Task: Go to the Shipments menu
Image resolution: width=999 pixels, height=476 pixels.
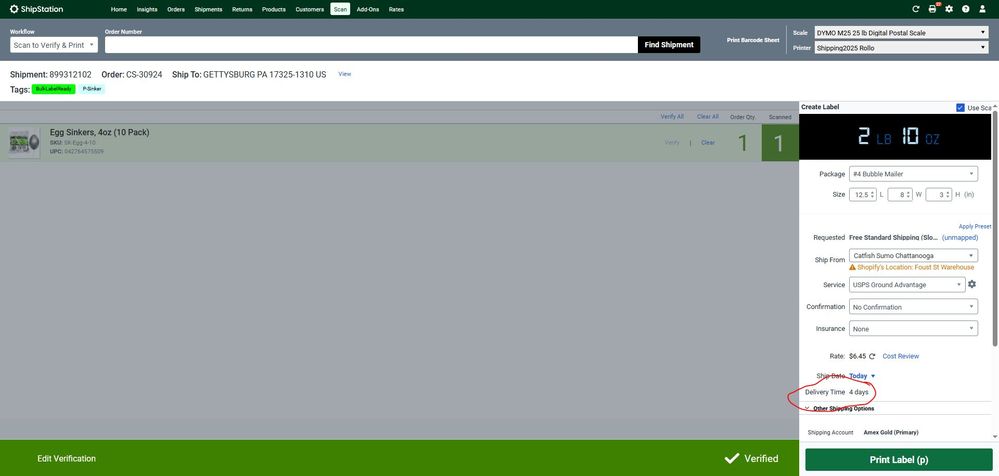Action: [x=209, y=9]
